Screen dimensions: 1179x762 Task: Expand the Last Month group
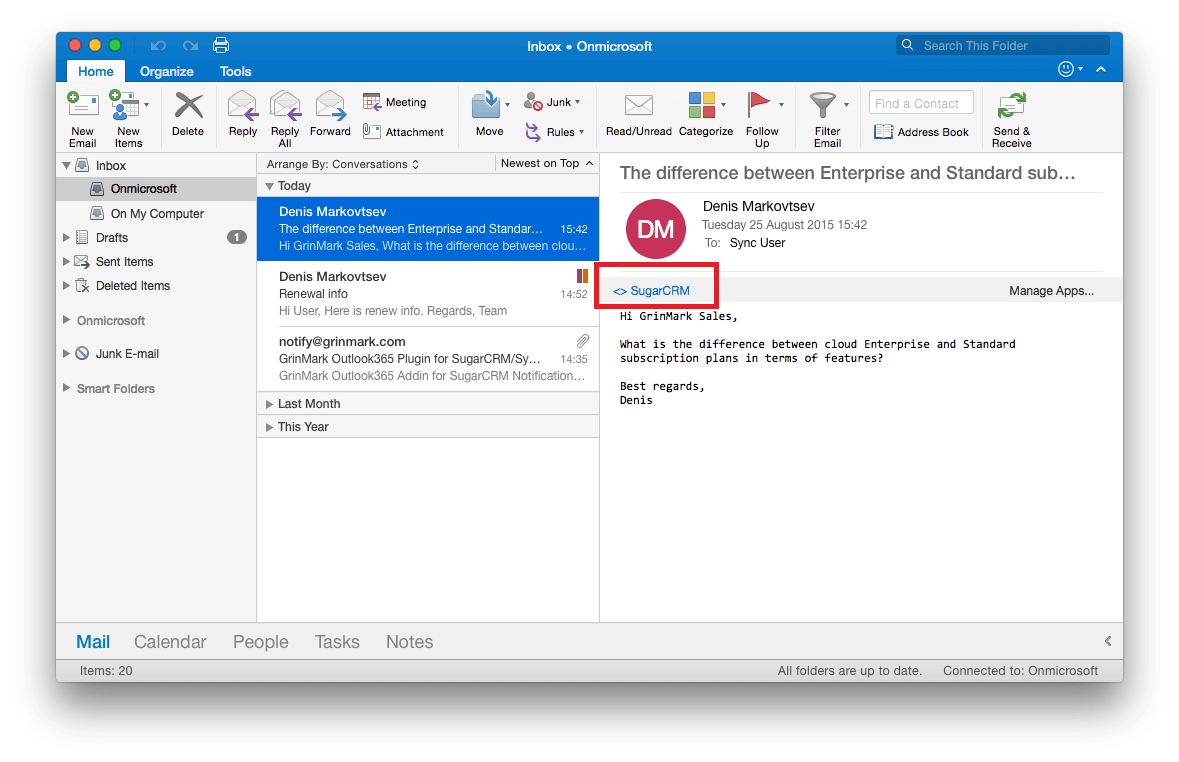pyautogui.click(x=269, y=404)
